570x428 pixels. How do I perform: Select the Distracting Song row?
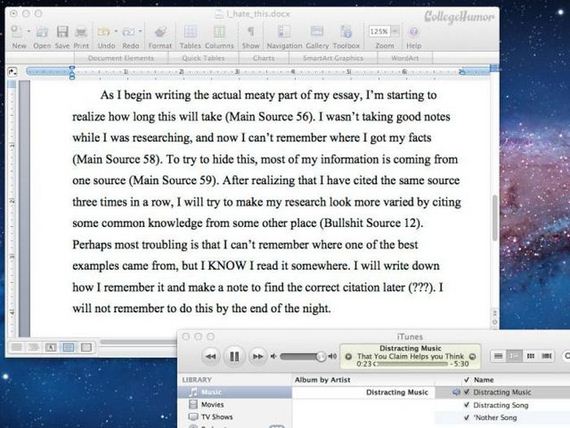coord(503,405)
